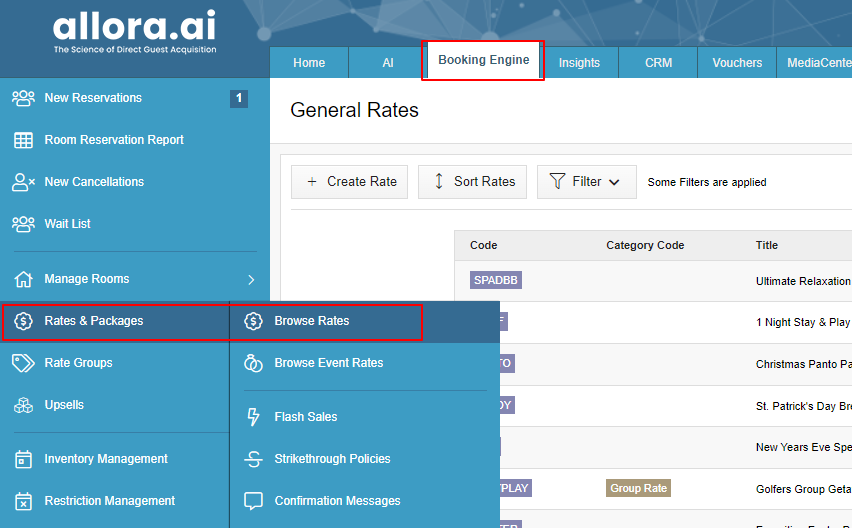
Task: Click the allora.ai logo
Action: [x=134, y=32]
